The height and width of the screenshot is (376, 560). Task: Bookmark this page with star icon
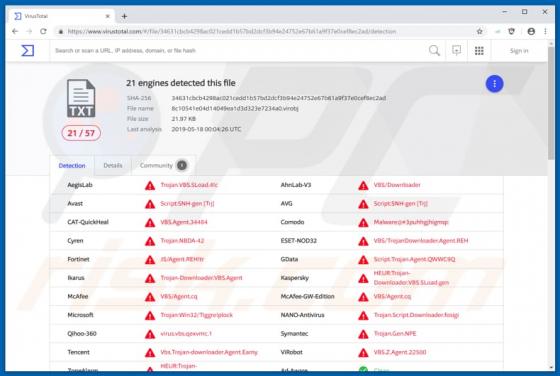(480, 31)
